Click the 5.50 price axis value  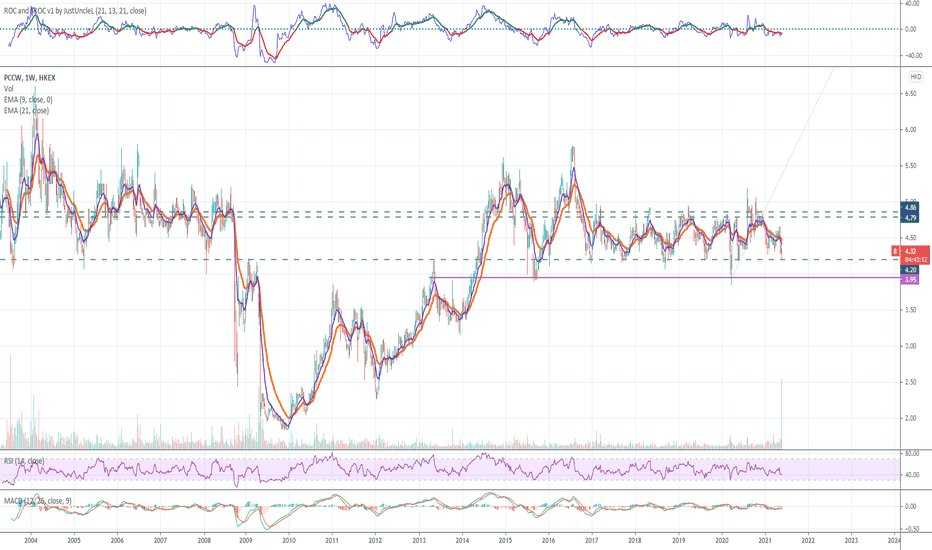[910, 166]
